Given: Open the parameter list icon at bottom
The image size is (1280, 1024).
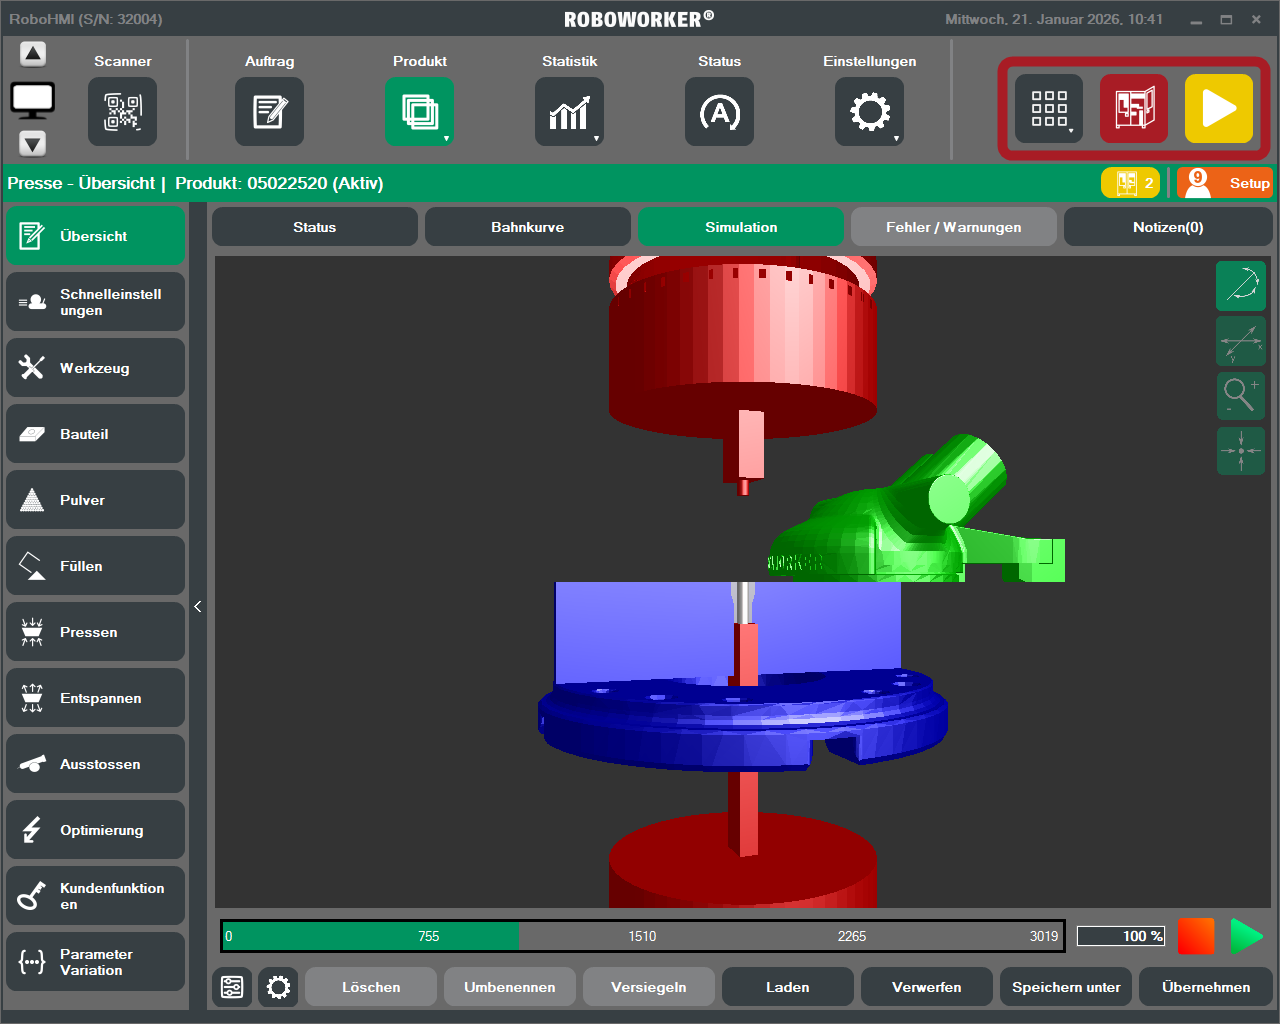Looking at the screenshot, I should 232,987.
